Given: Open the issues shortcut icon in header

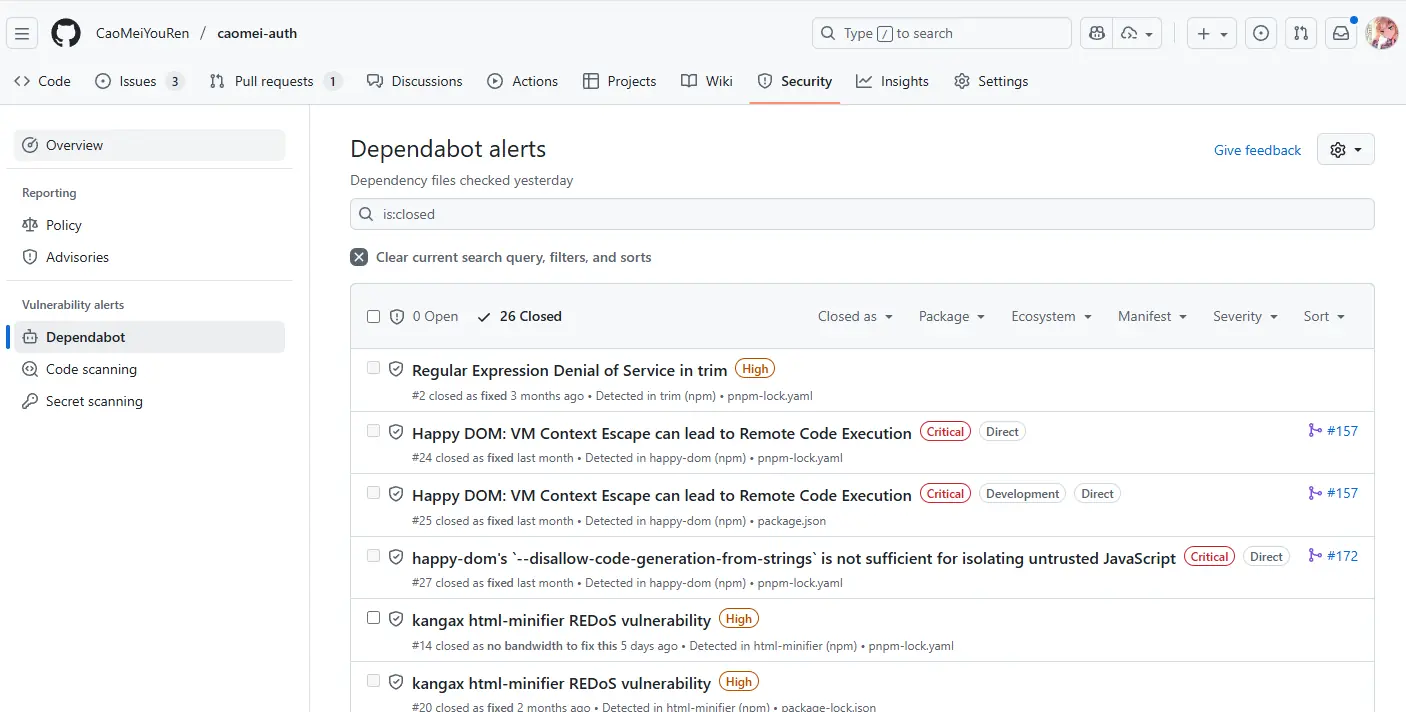Looking at the screenshot, I should (x=1261, y=33).
